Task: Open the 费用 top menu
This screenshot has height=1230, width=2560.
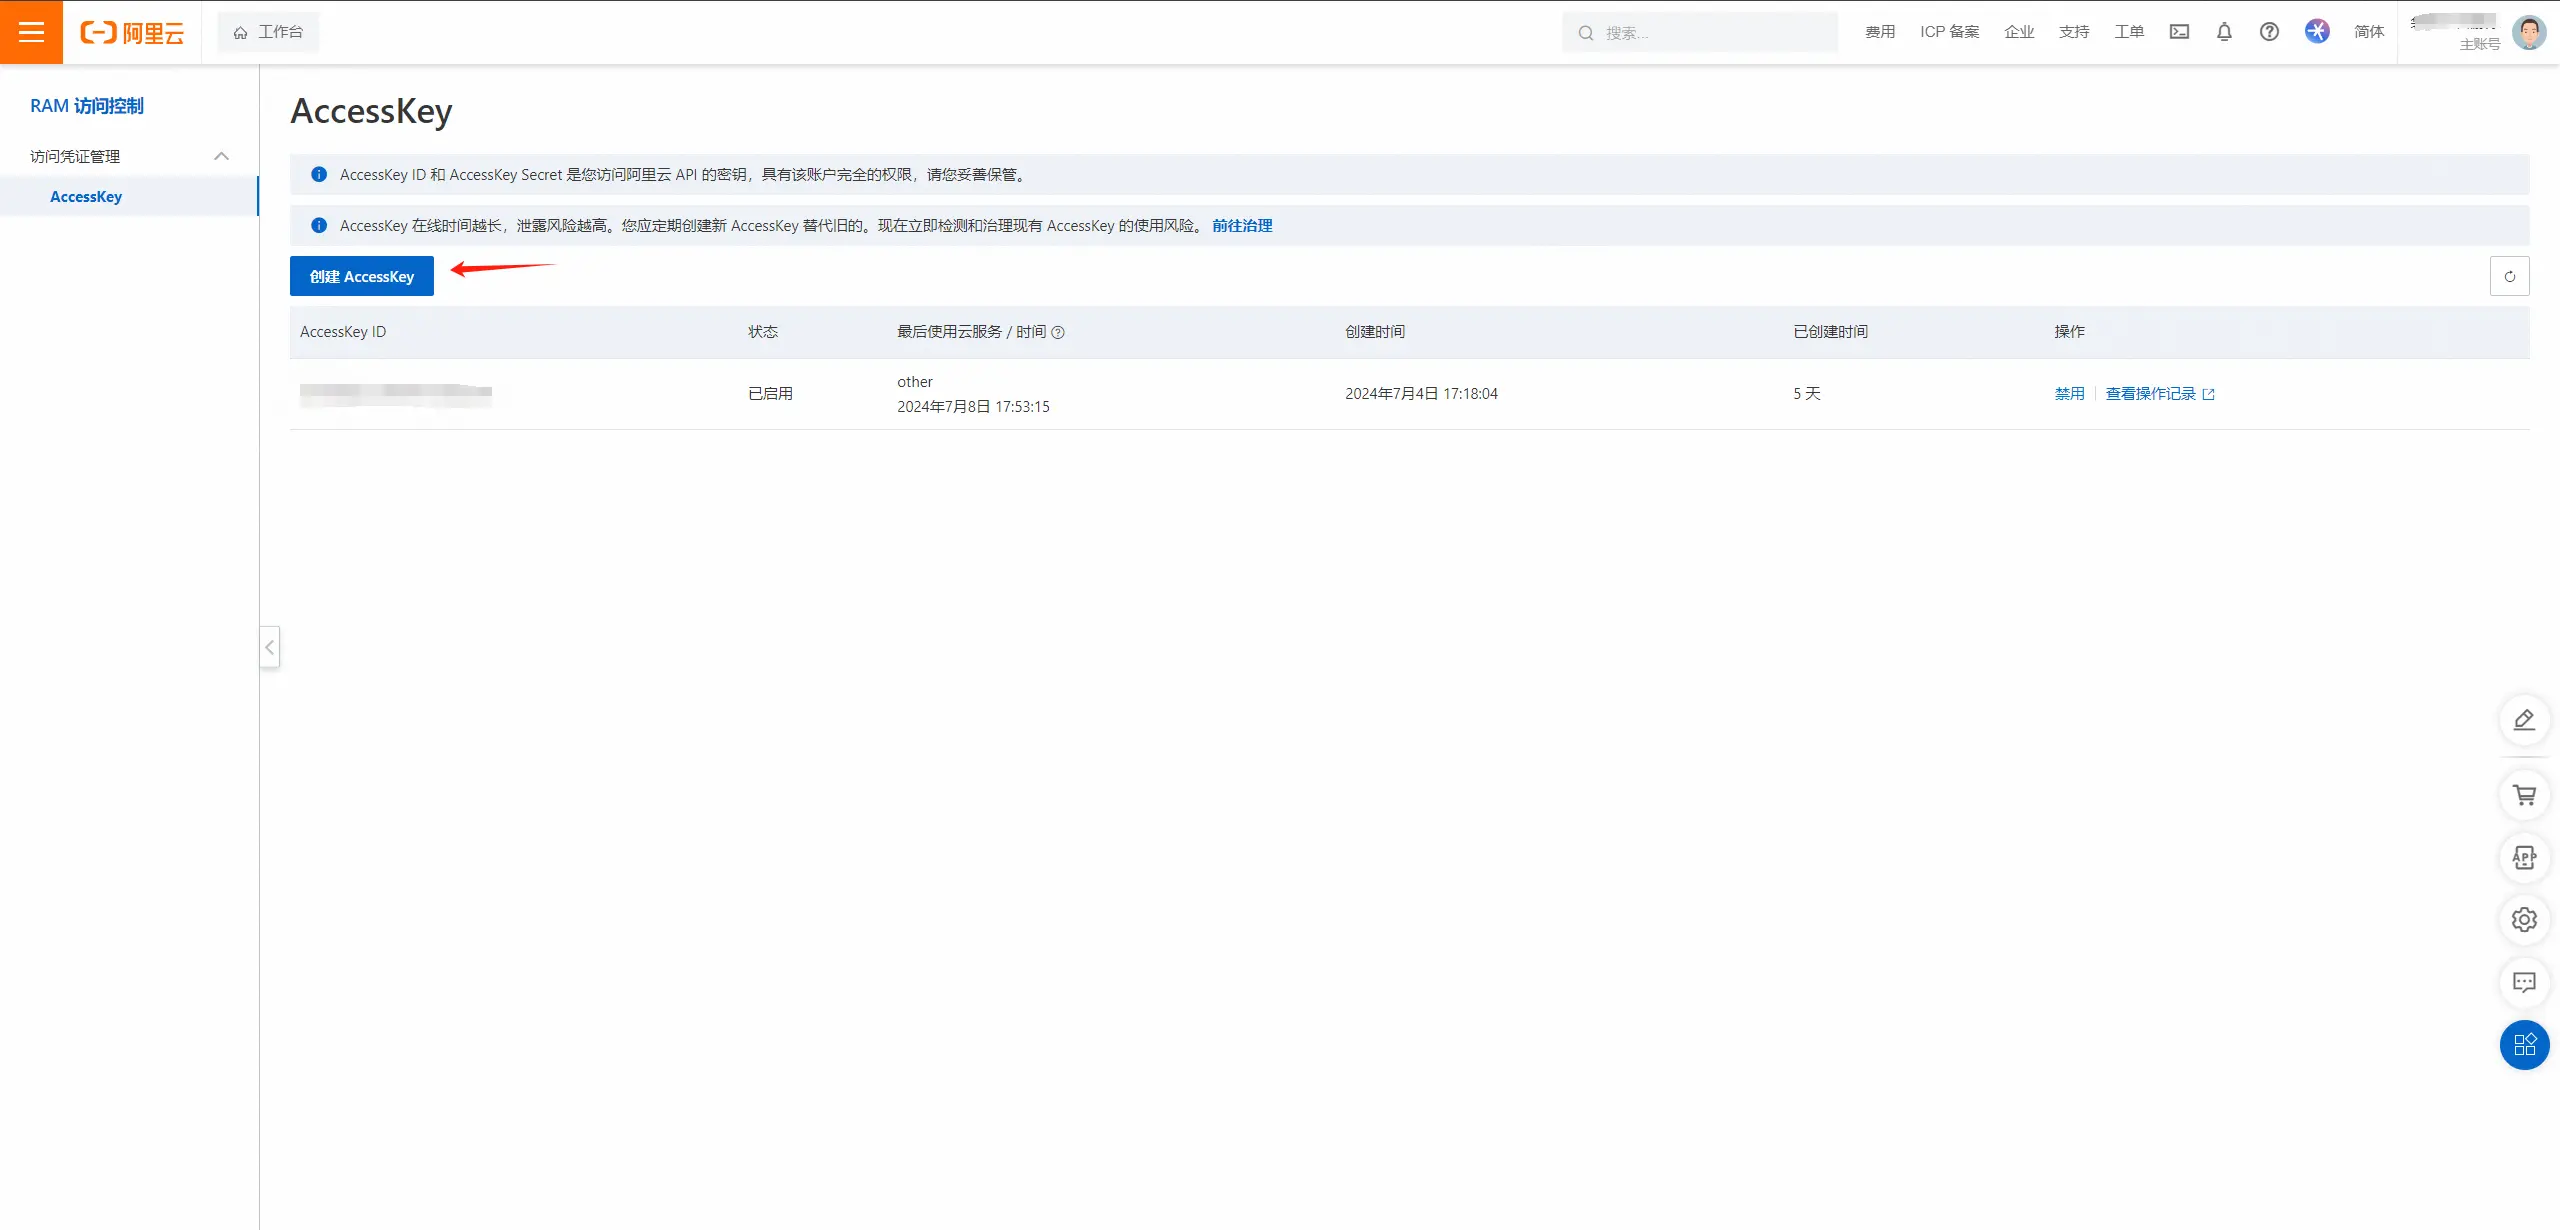Action: pyautogui.click(x=1879, y=32)
